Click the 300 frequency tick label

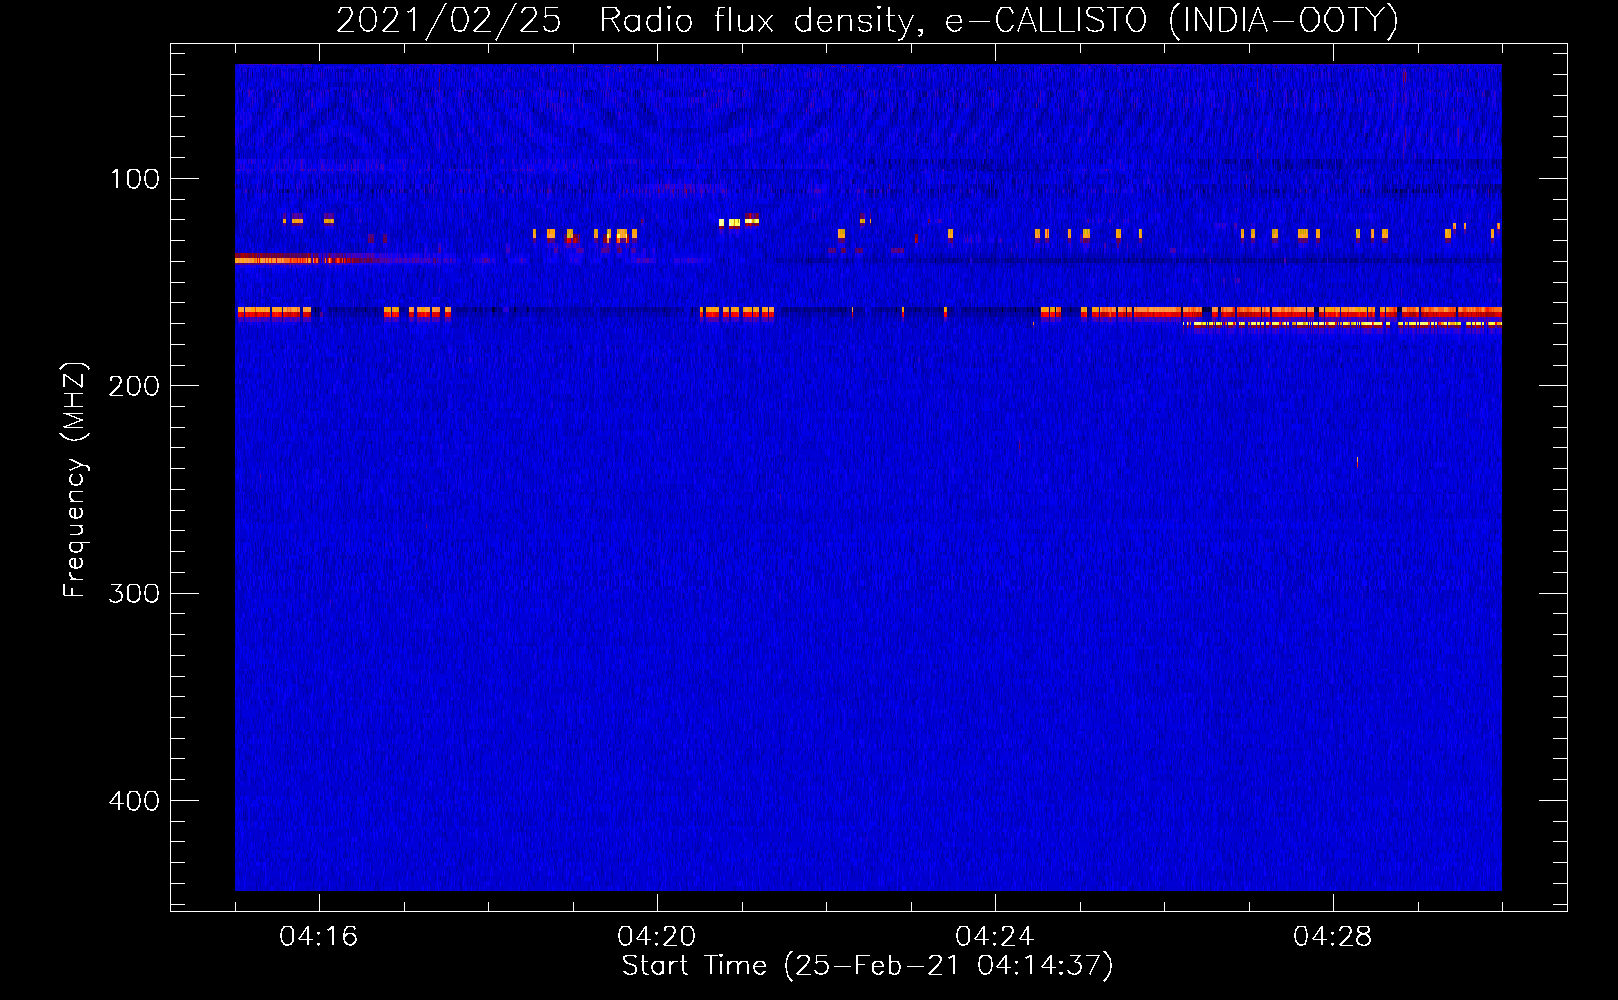(134, 594)
